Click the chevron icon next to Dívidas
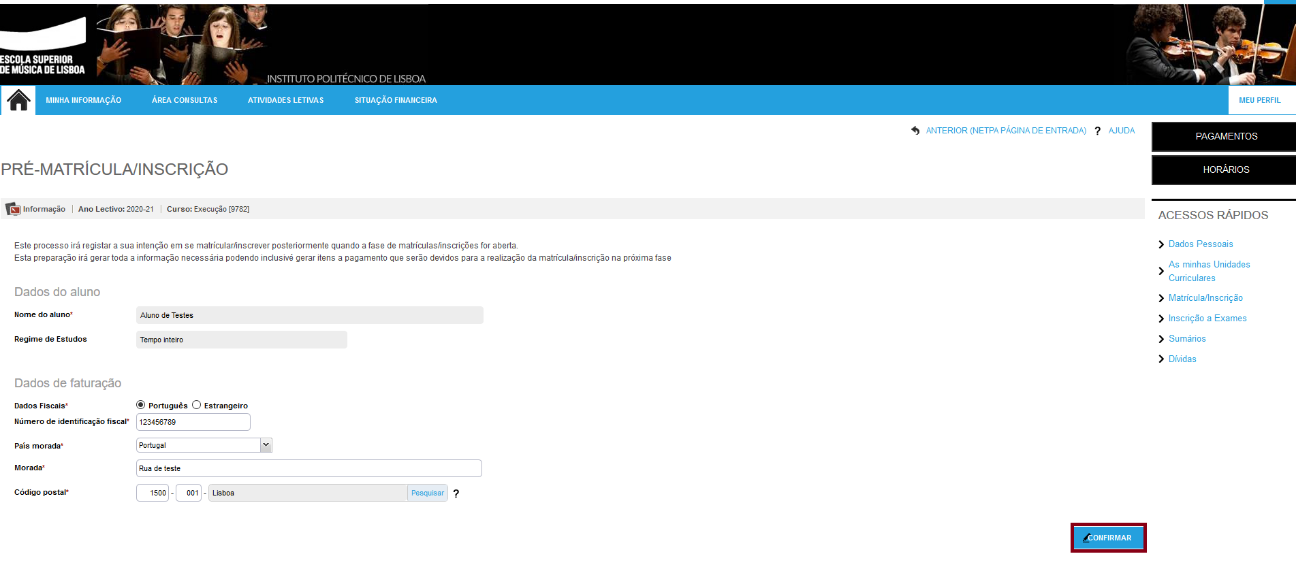Viewport: 1296px width, 586px height. 1161,359
